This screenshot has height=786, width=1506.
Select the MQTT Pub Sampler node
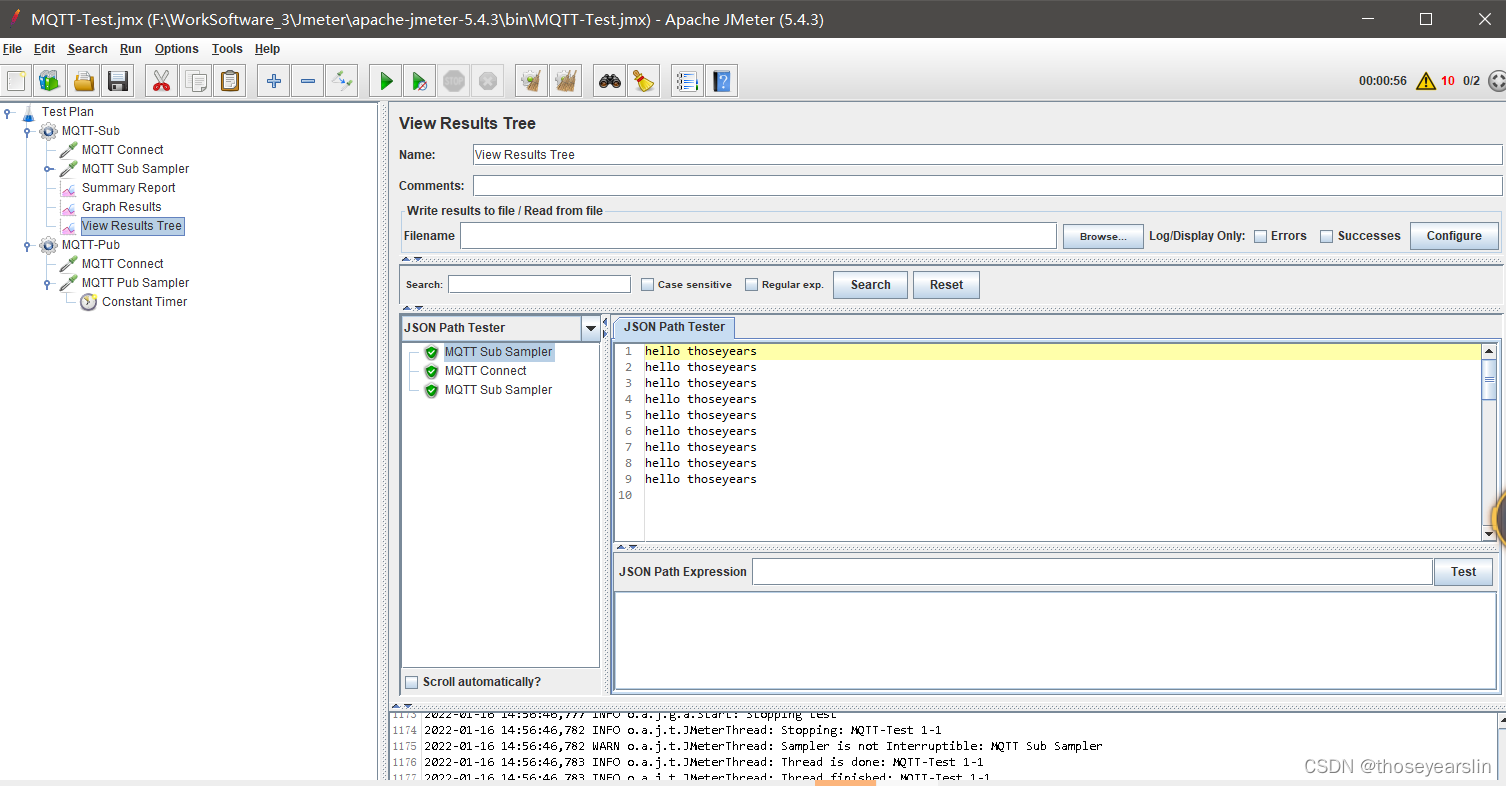pos(135,283)
